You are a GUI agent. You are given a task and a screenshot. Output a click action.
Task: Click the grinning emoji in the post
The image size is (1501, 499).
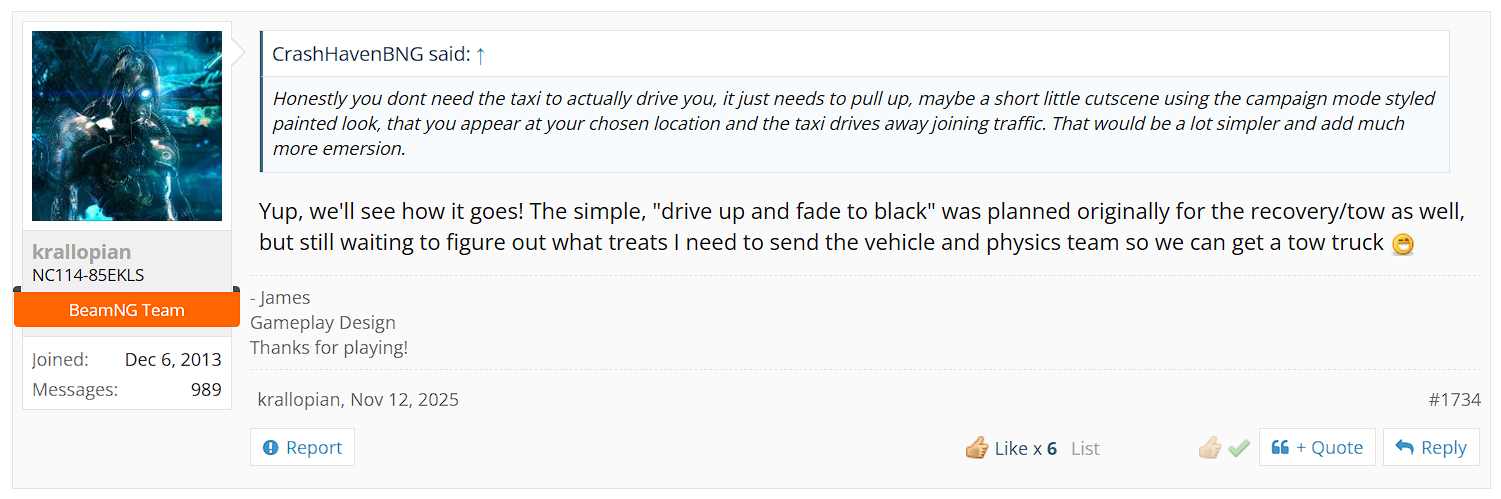coord(1403,244)
